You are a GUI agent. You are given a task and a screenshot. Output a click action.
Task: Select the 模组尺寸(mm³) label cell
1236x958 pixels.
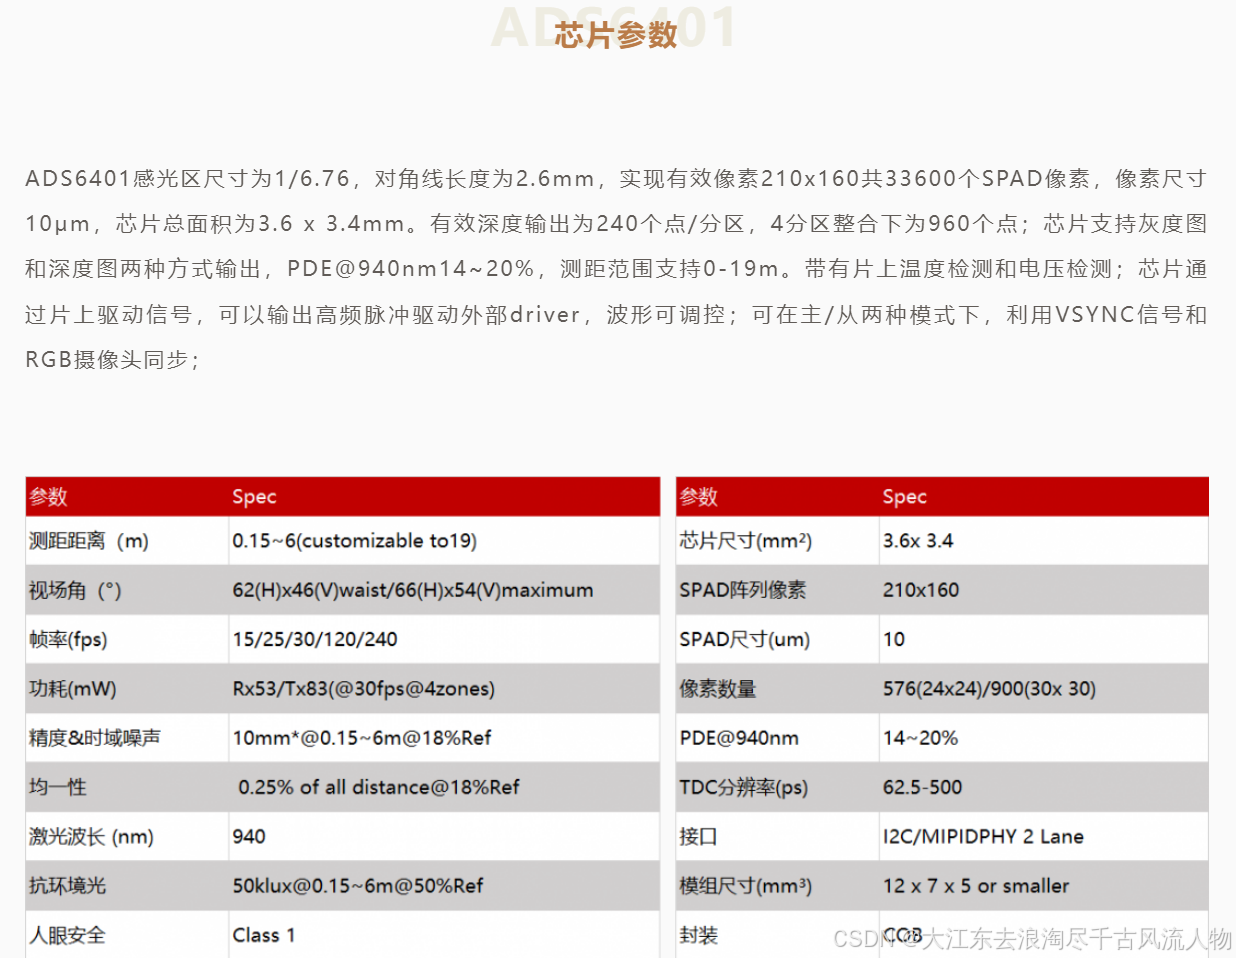[777, 885]
